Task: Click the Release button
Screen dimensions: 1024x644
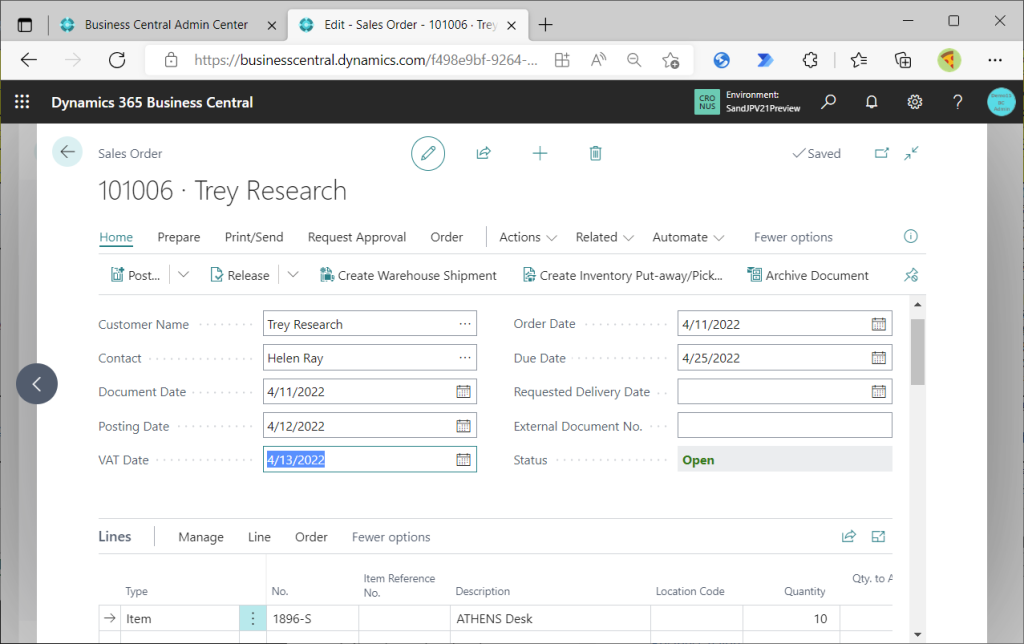Action: pos(240,275)
